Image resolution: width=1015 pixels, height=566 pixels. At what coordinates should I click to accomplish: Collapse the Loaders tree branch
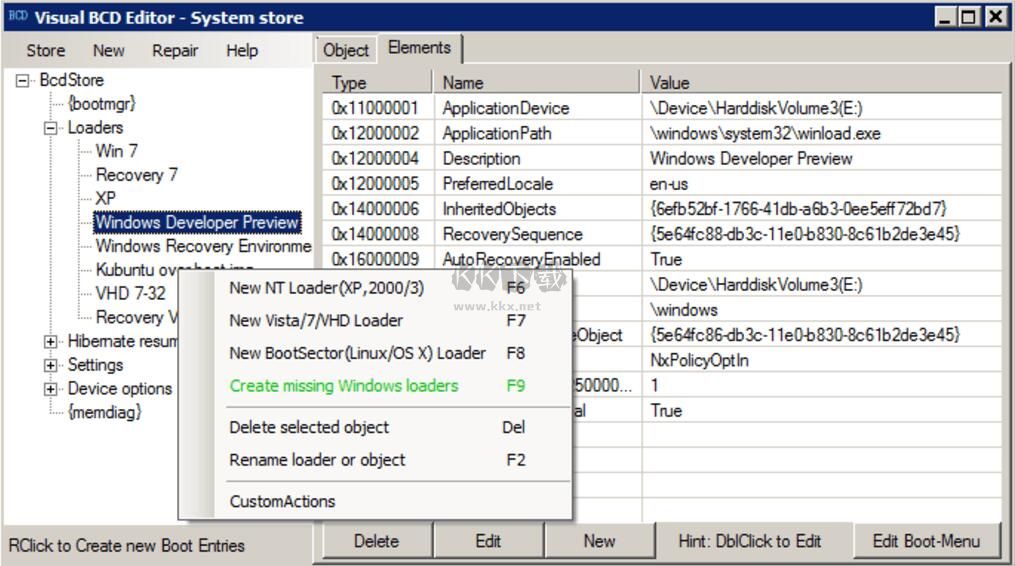(x=51, y=128)
